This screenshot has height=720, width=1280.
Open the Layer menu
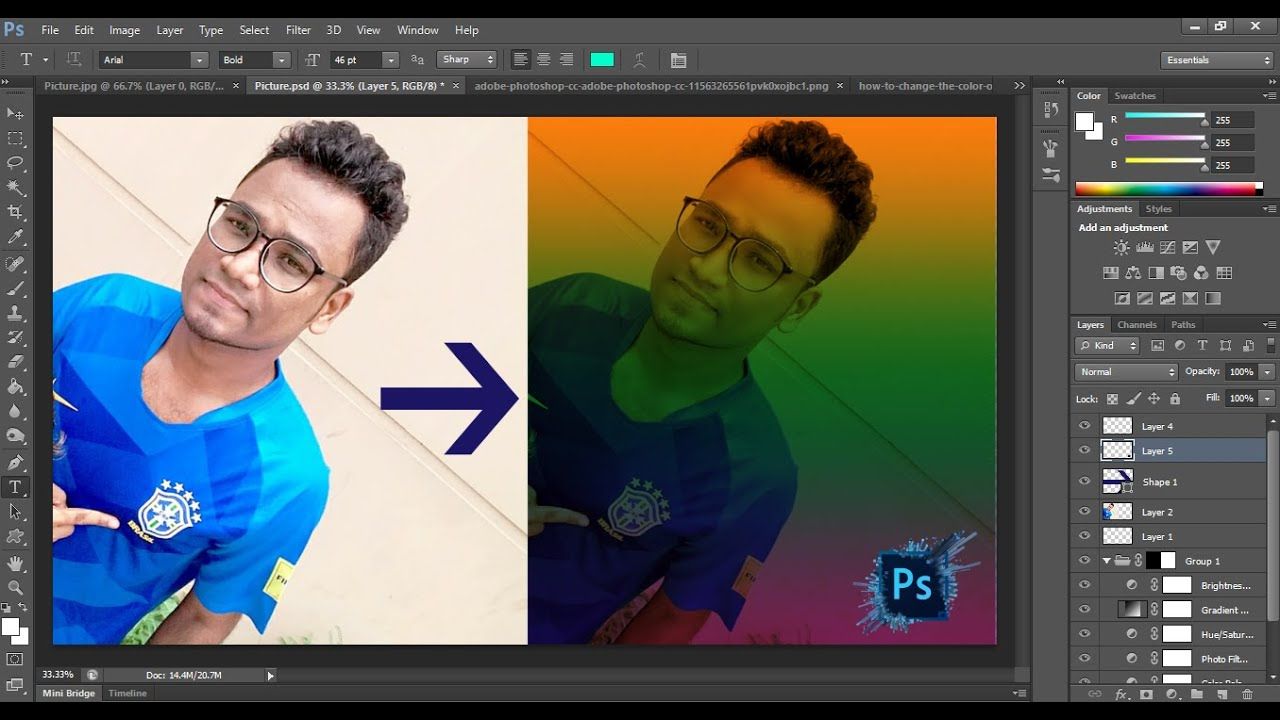[x=169, y=30]
